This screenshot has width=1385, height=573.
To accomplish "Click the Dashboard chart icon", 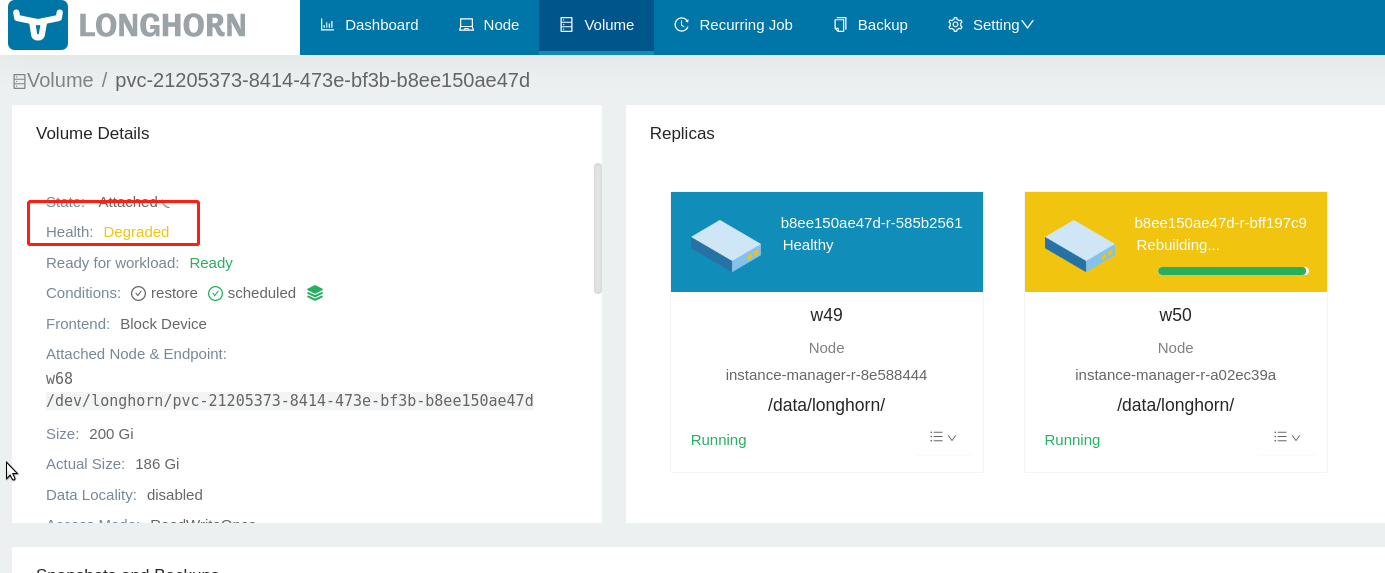I will click(x=327, y=25).
